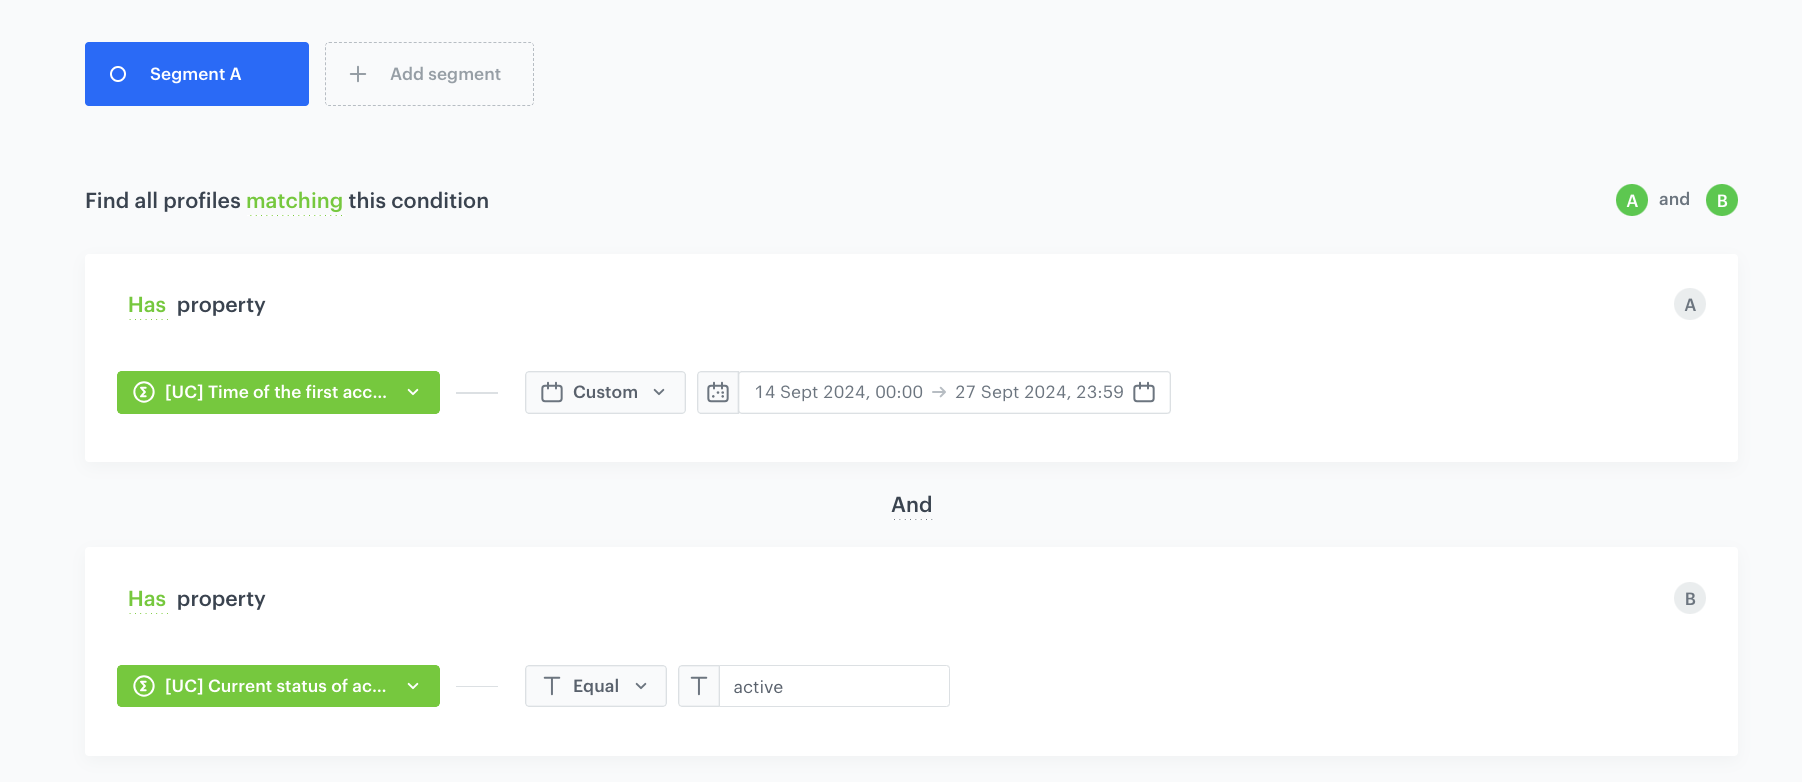Click inside the active value input field

833,686
